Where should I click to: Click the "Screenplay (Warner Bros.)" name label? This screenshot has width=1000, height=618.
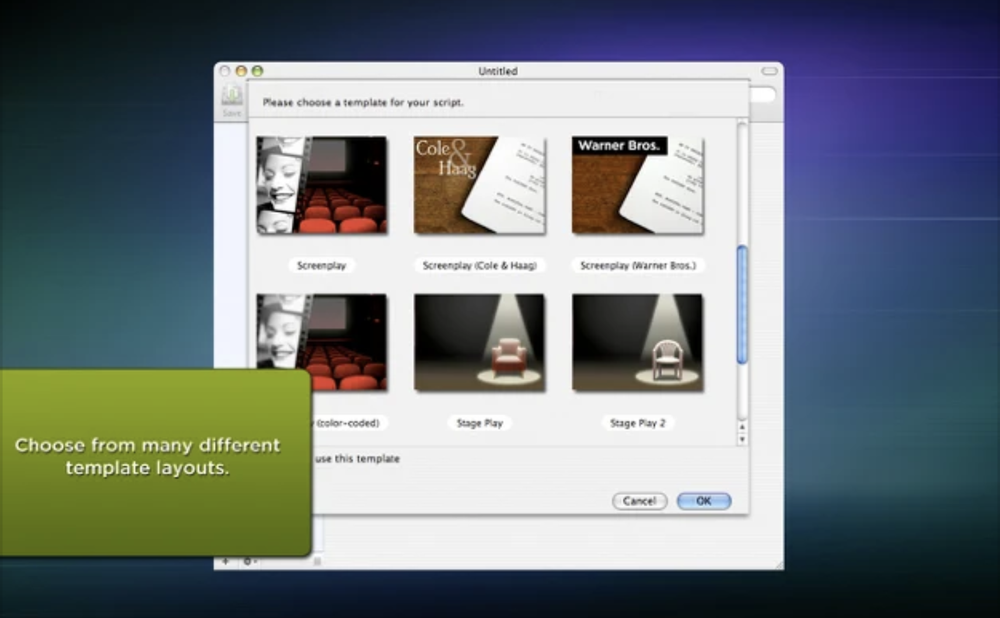(637, 266)
